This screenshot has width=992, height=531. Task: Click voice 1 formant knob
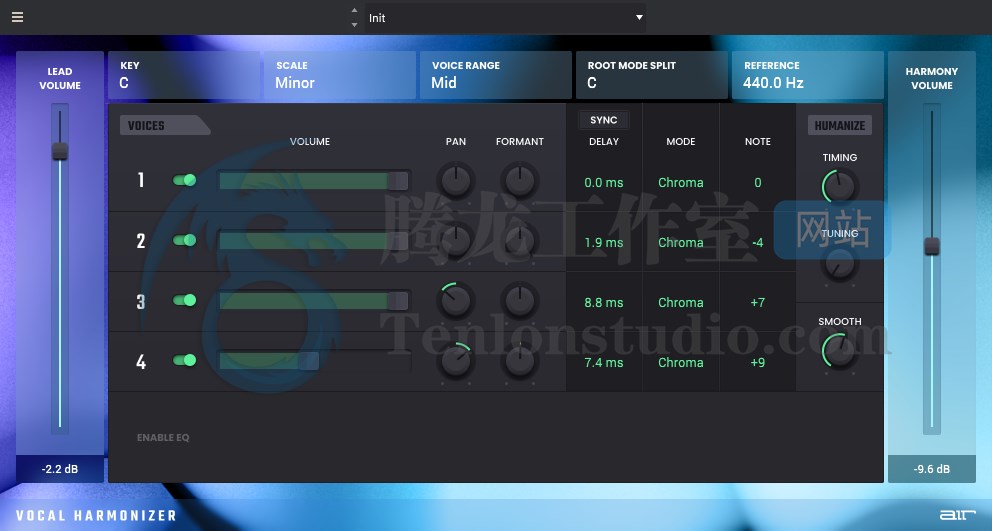[520, 180]
